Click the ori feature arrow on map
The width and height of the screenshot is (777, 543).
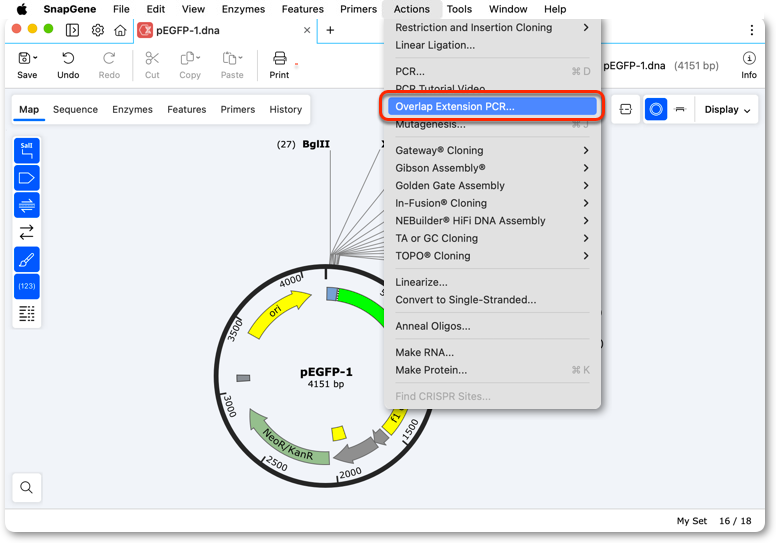(x=278, y=312)
